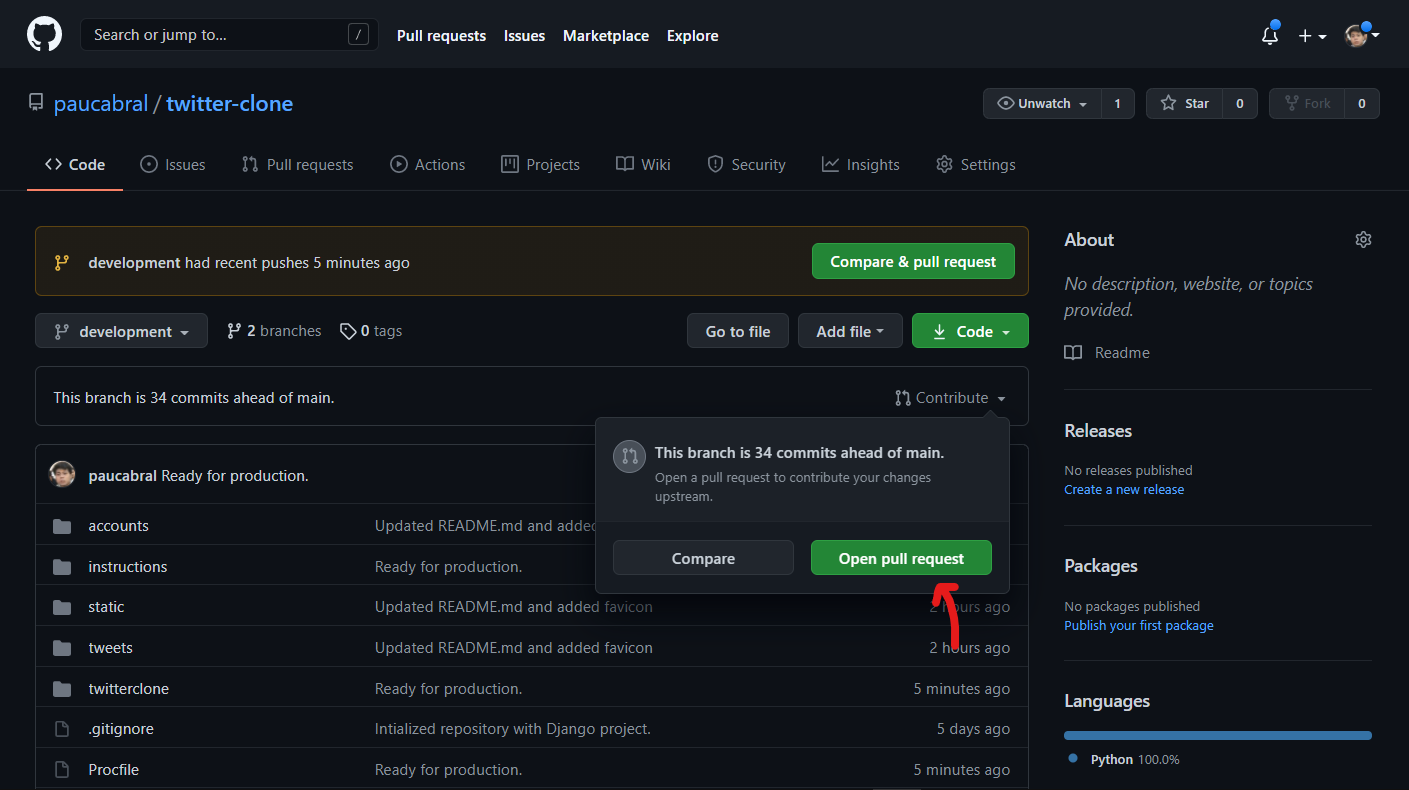
Task: Click the twitterclone folder icon
Action: 62,689
